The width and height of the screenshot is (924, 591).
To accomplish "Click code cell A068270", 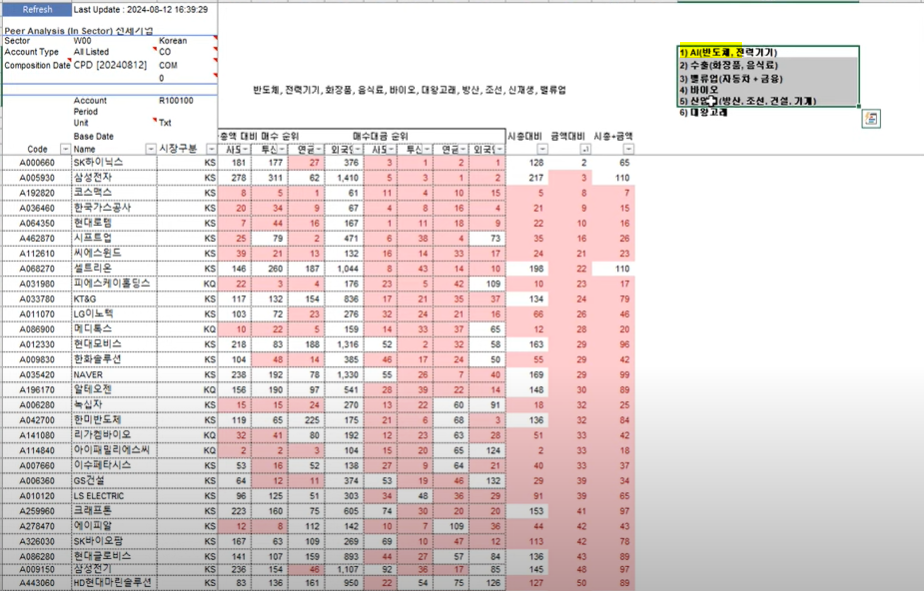I will [x=37, y=269].
